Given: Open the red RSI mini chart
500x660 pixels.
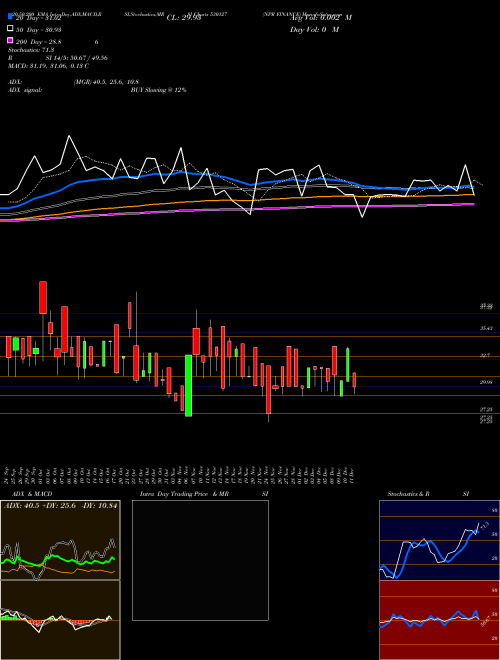Looking at the screenshot, I should [439, 620].
